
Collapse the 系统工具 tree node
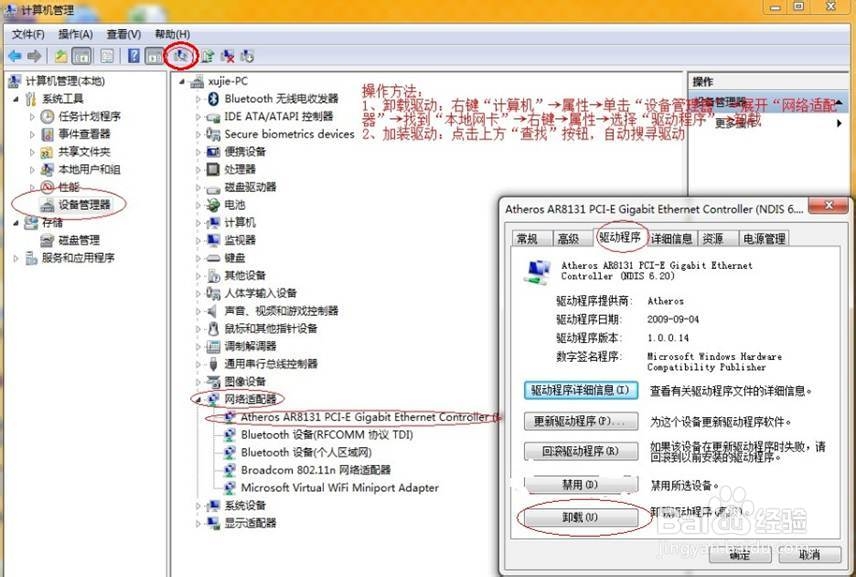pos(16,99)
